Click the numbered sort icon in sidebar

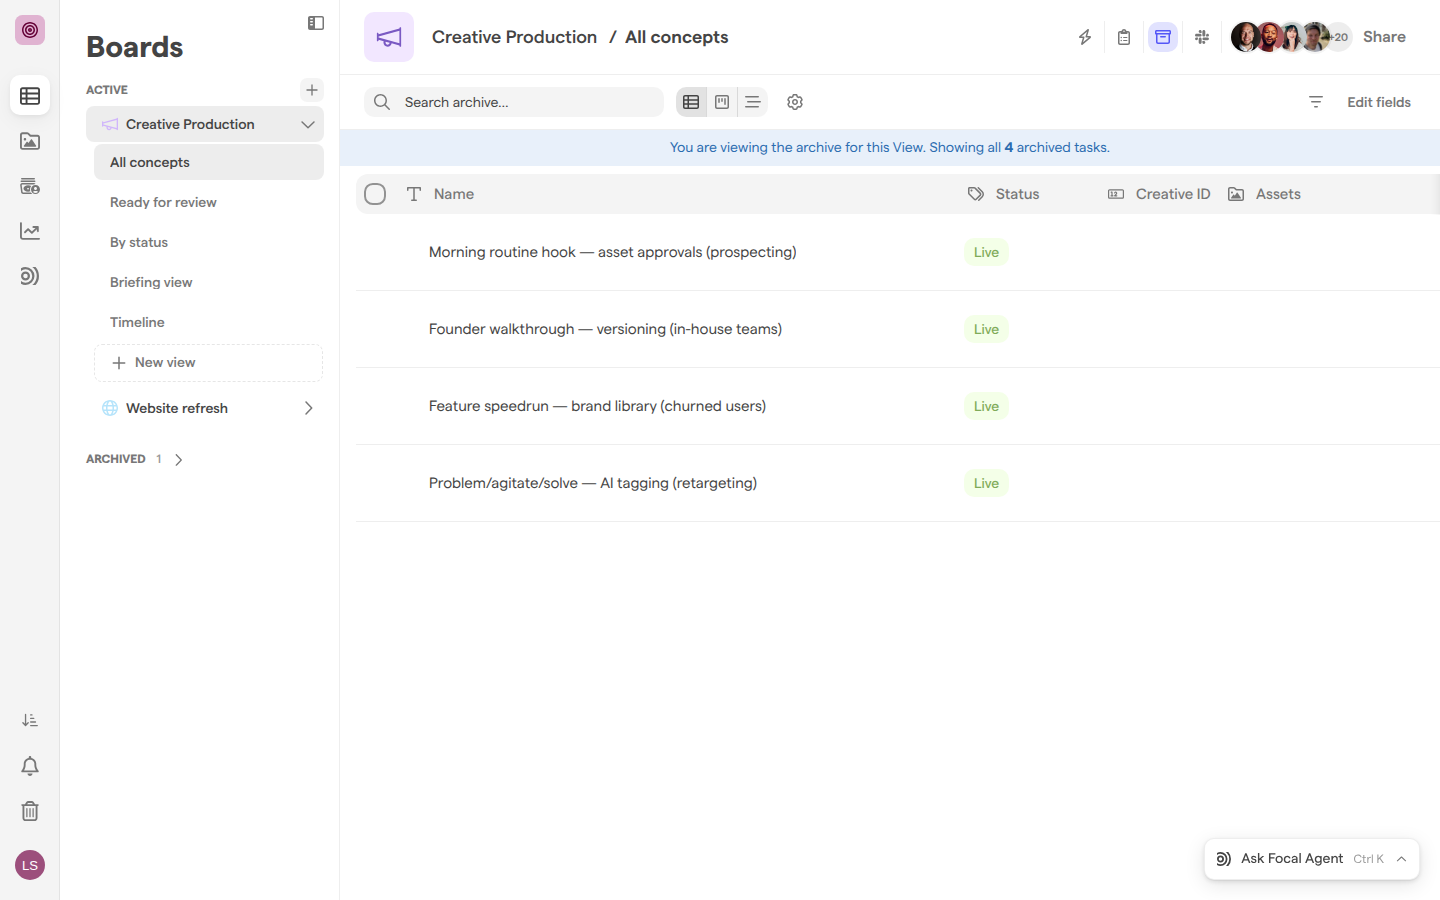(x=30, y=720)
